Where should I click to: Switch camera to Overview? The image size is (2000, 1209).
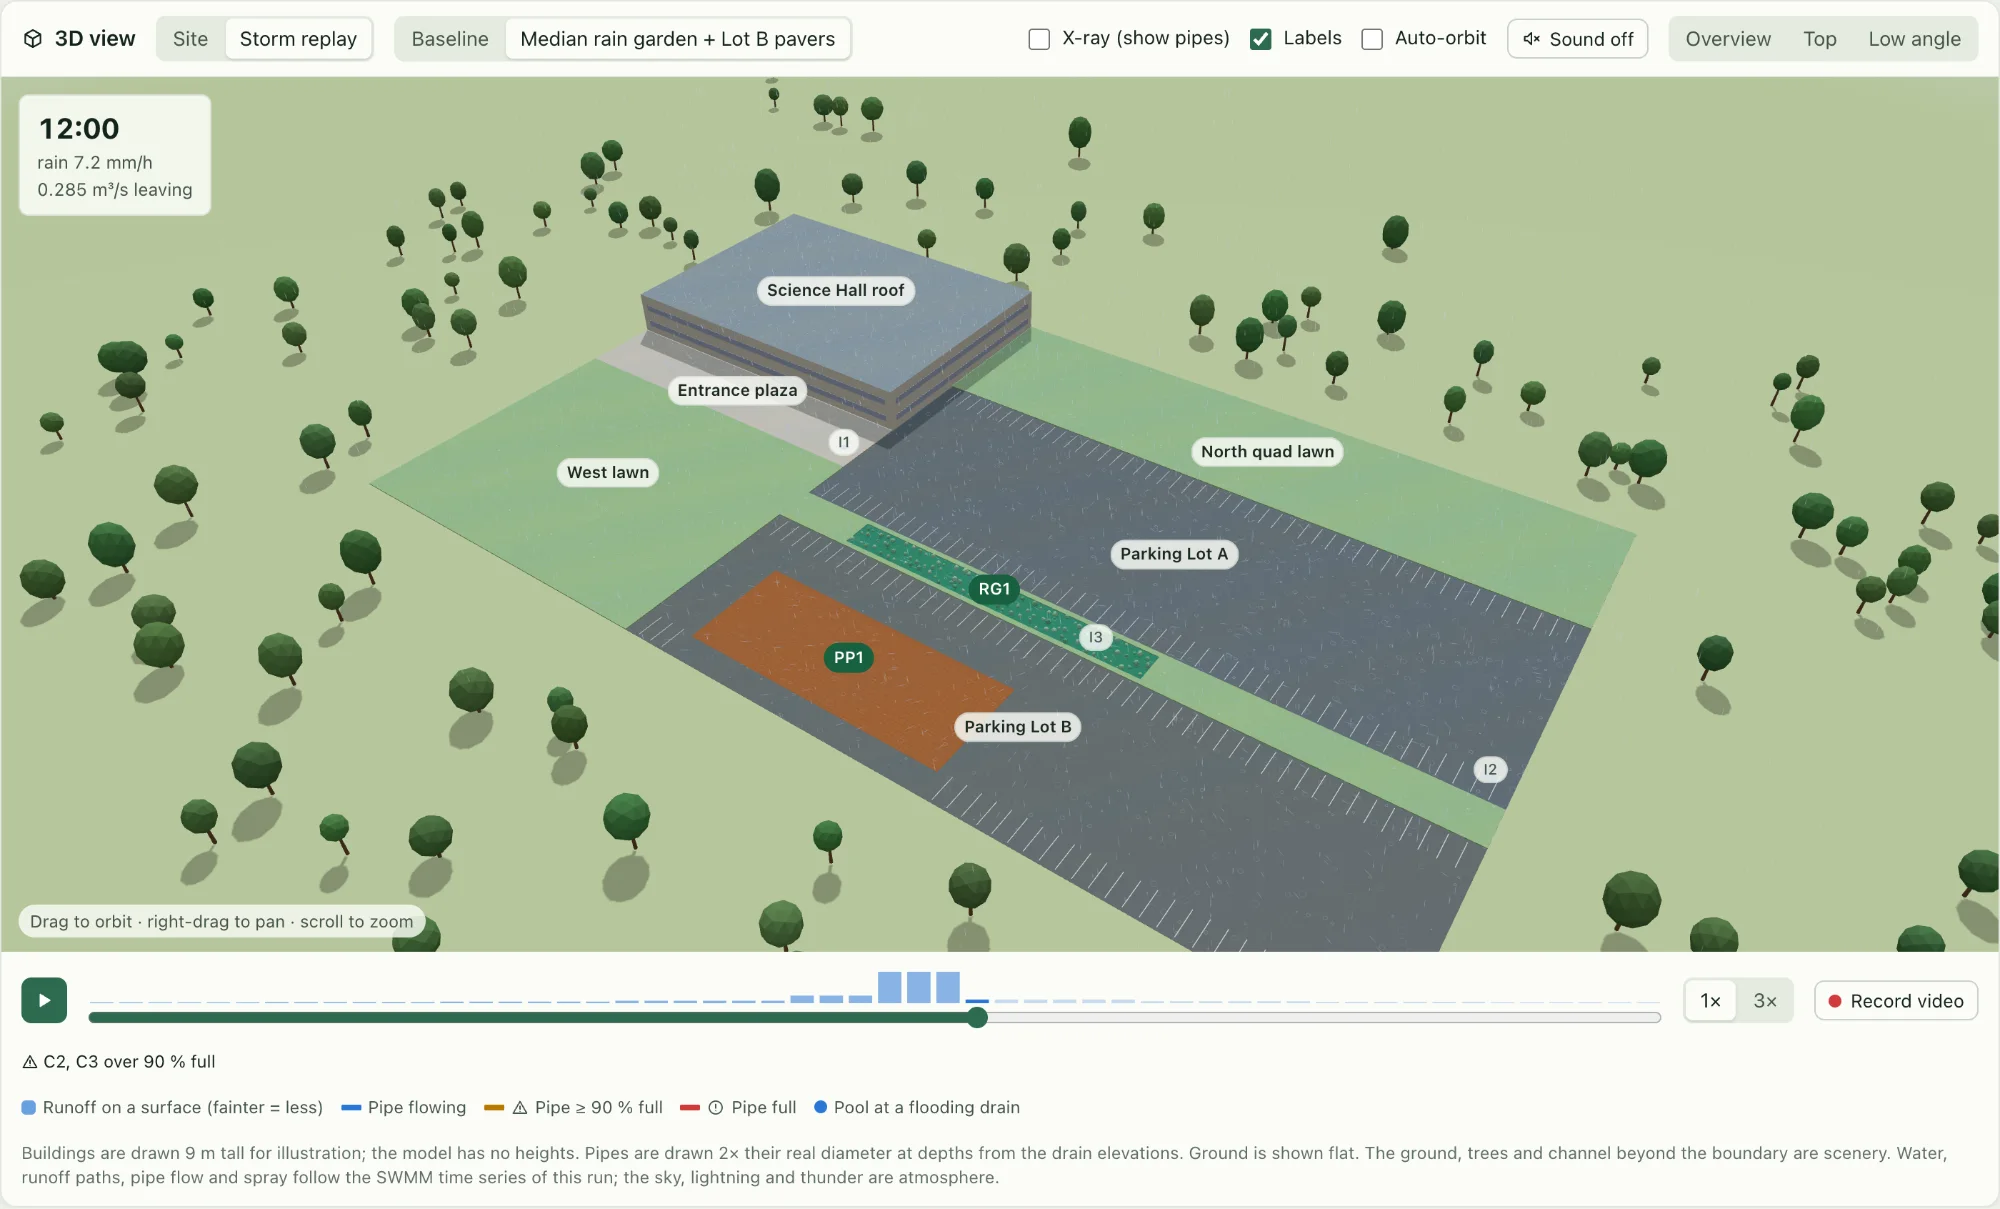click(1728, 39)
